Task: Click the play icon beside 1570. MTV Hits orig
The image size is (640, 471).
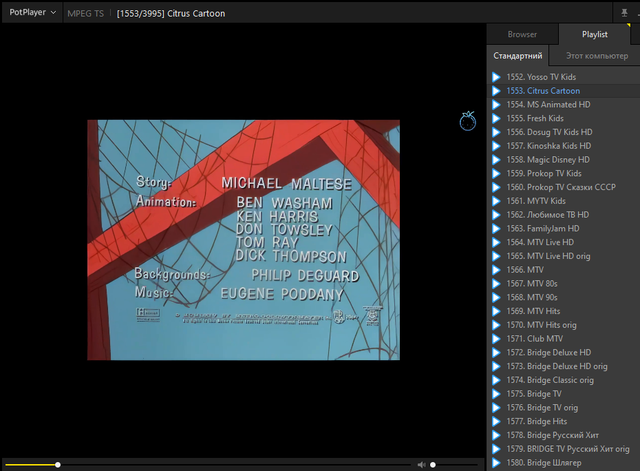Action: (x=496, y=325)
